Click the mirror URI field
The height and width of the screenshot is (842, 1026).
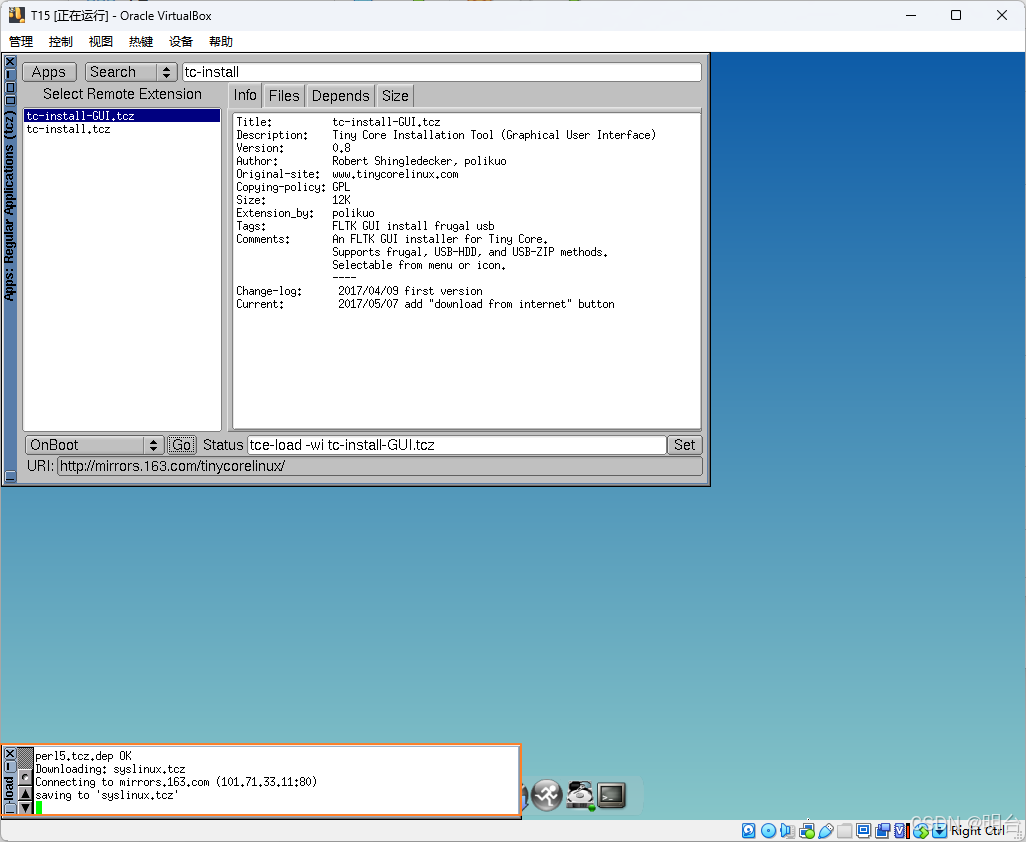380,466
